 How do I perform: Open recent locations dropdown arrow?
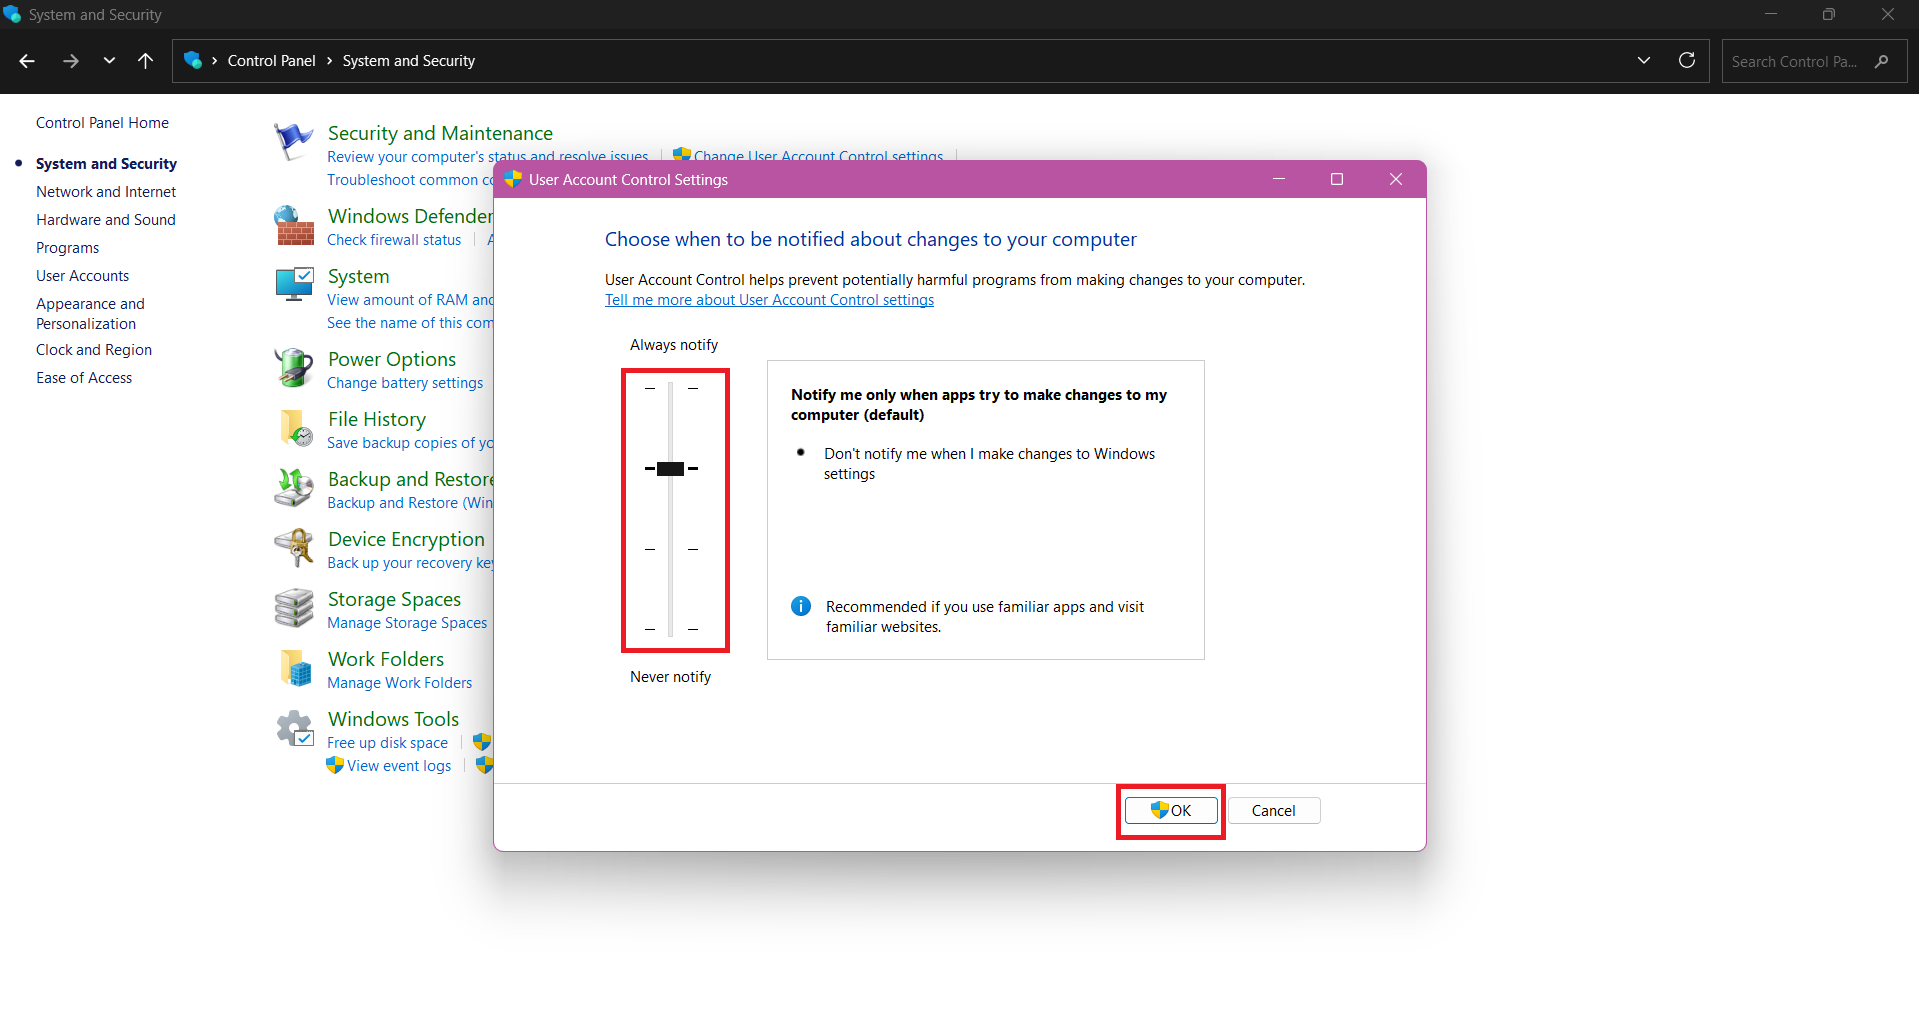109,61
